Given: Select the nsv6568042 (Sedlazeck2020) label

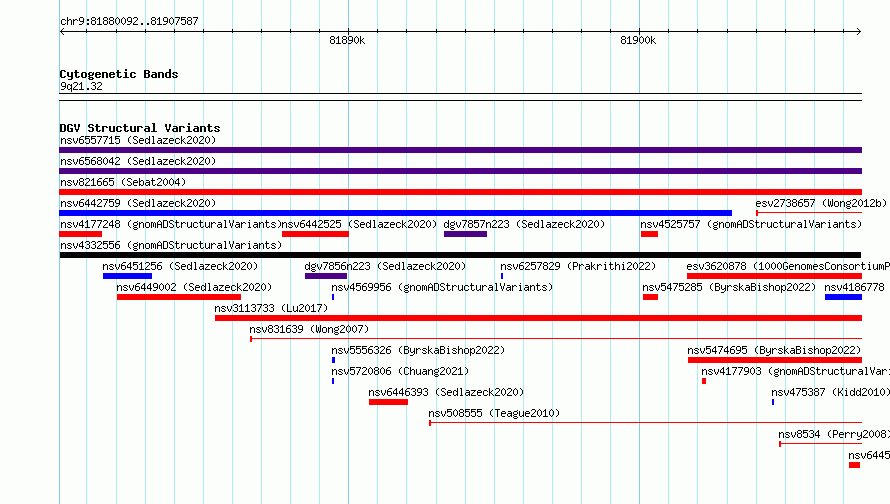Looking at the screenshot, I should click(138, 161).
